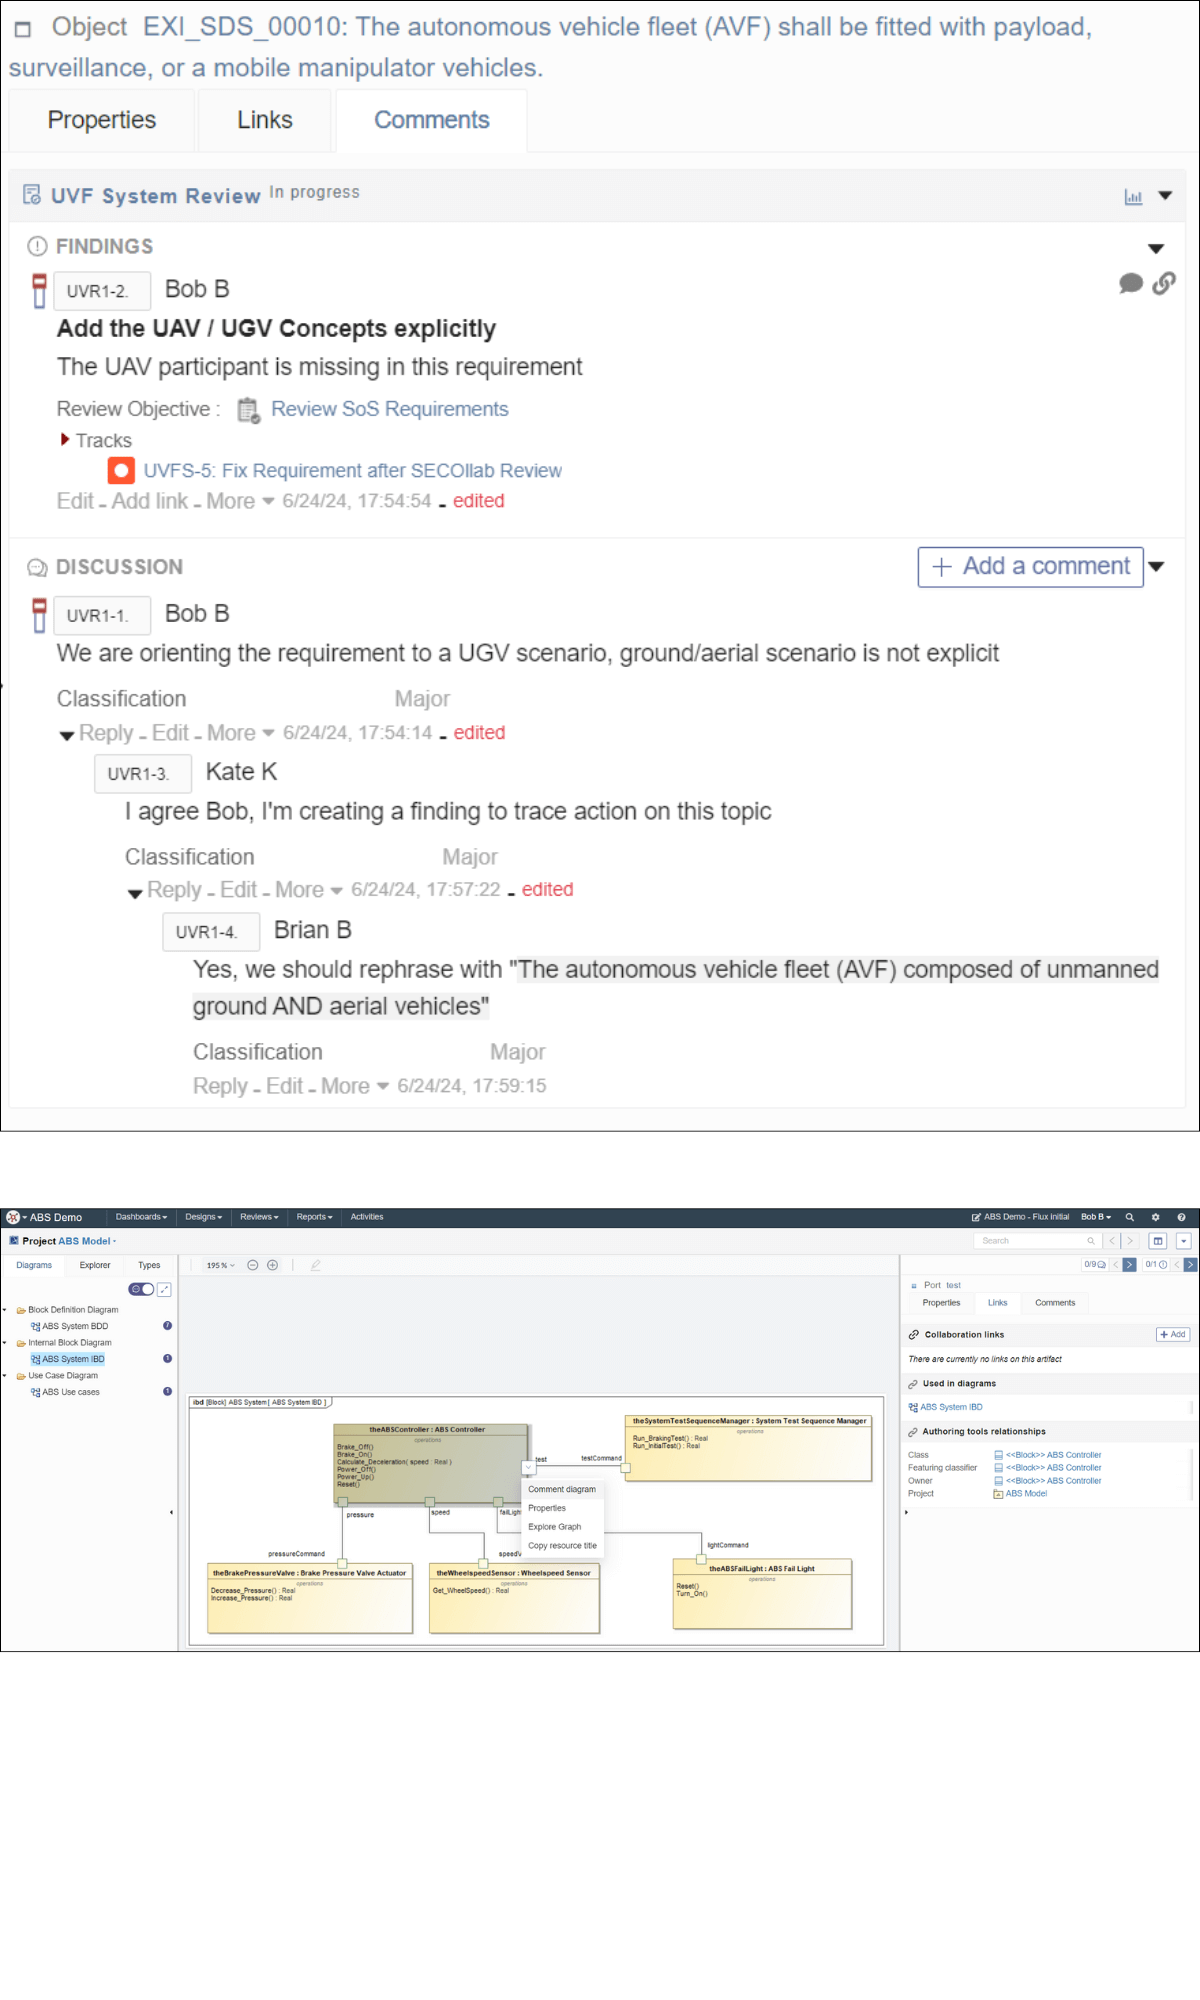Switch to the Types tab in ABS Demo

click(x=149, y=1265)
